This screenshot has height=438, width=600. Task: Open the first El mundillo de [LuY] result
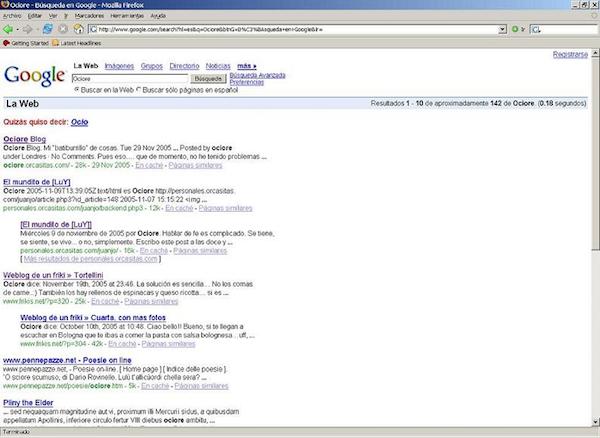37,182
